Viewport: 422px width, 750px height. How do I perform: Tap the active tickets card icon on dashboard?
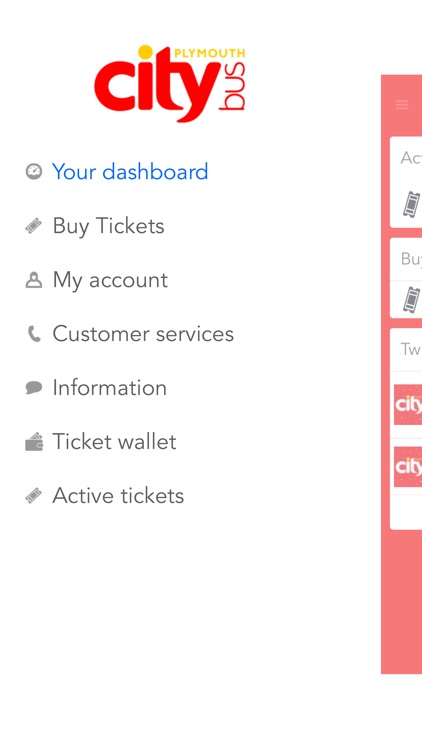point(411,204)
